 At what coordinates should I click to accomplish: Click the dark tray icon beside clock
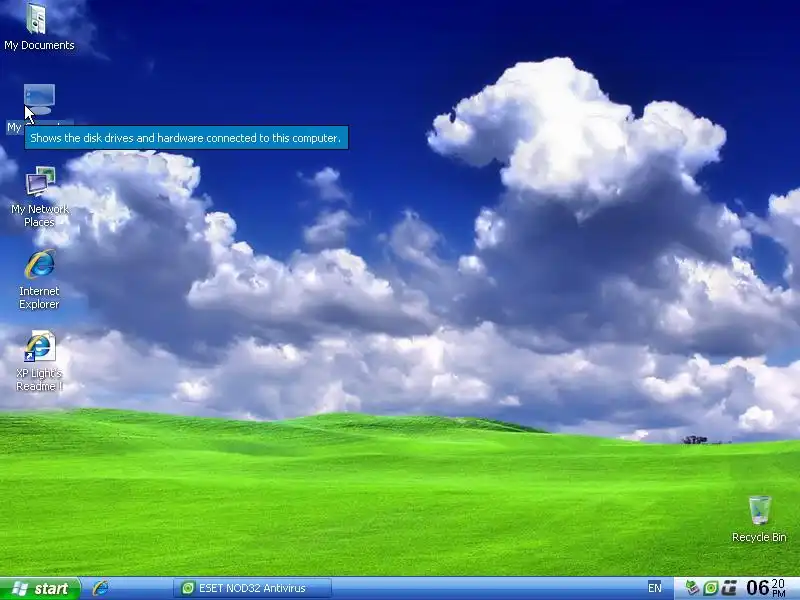730,588
